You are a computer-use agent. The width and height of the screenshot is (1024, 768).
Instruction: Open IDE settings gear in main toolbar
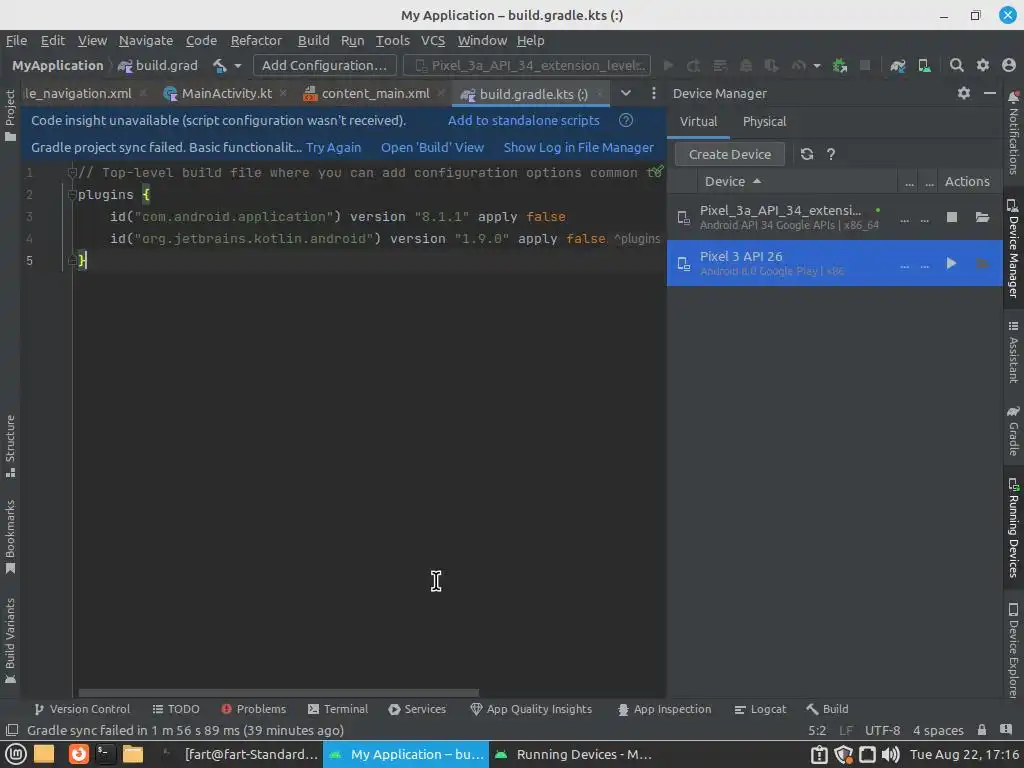(x=983, y=65)
